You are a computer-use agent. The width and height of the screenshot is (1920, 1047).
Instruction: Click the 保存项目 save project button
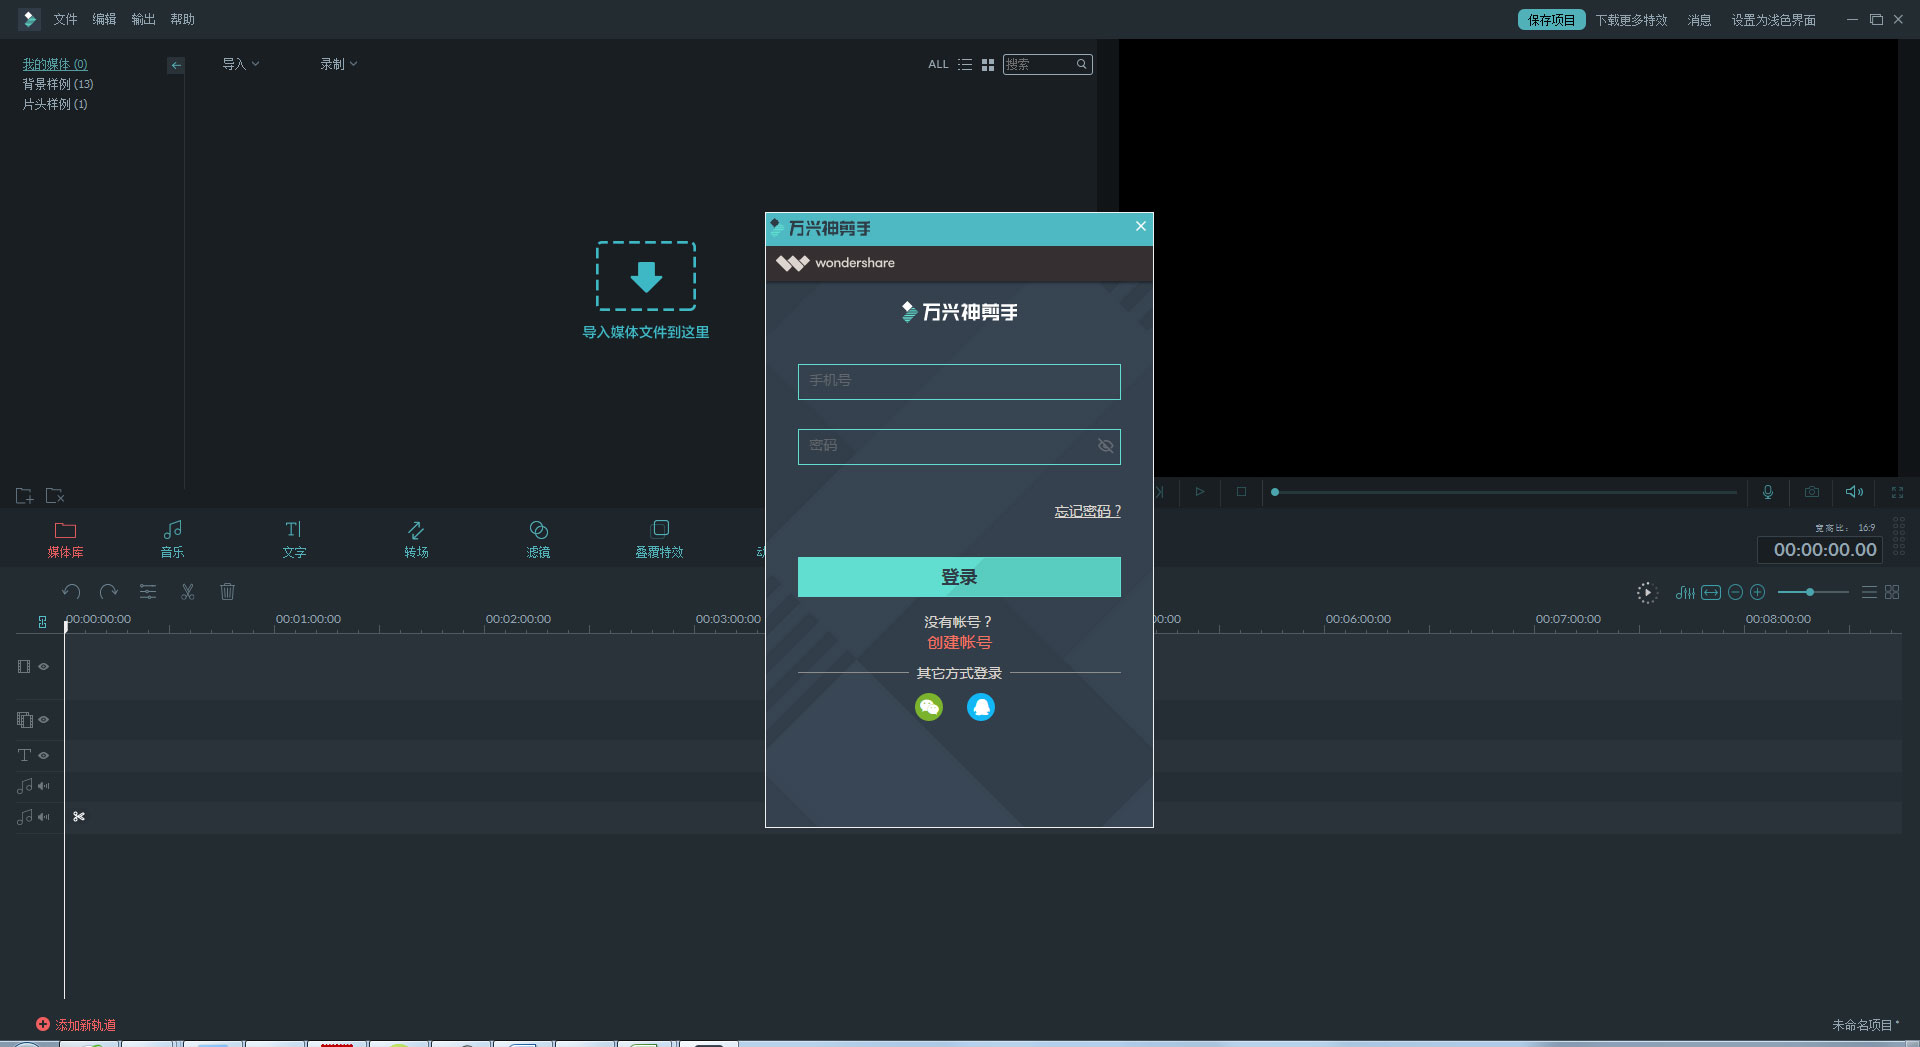(x=1551, y=20)
